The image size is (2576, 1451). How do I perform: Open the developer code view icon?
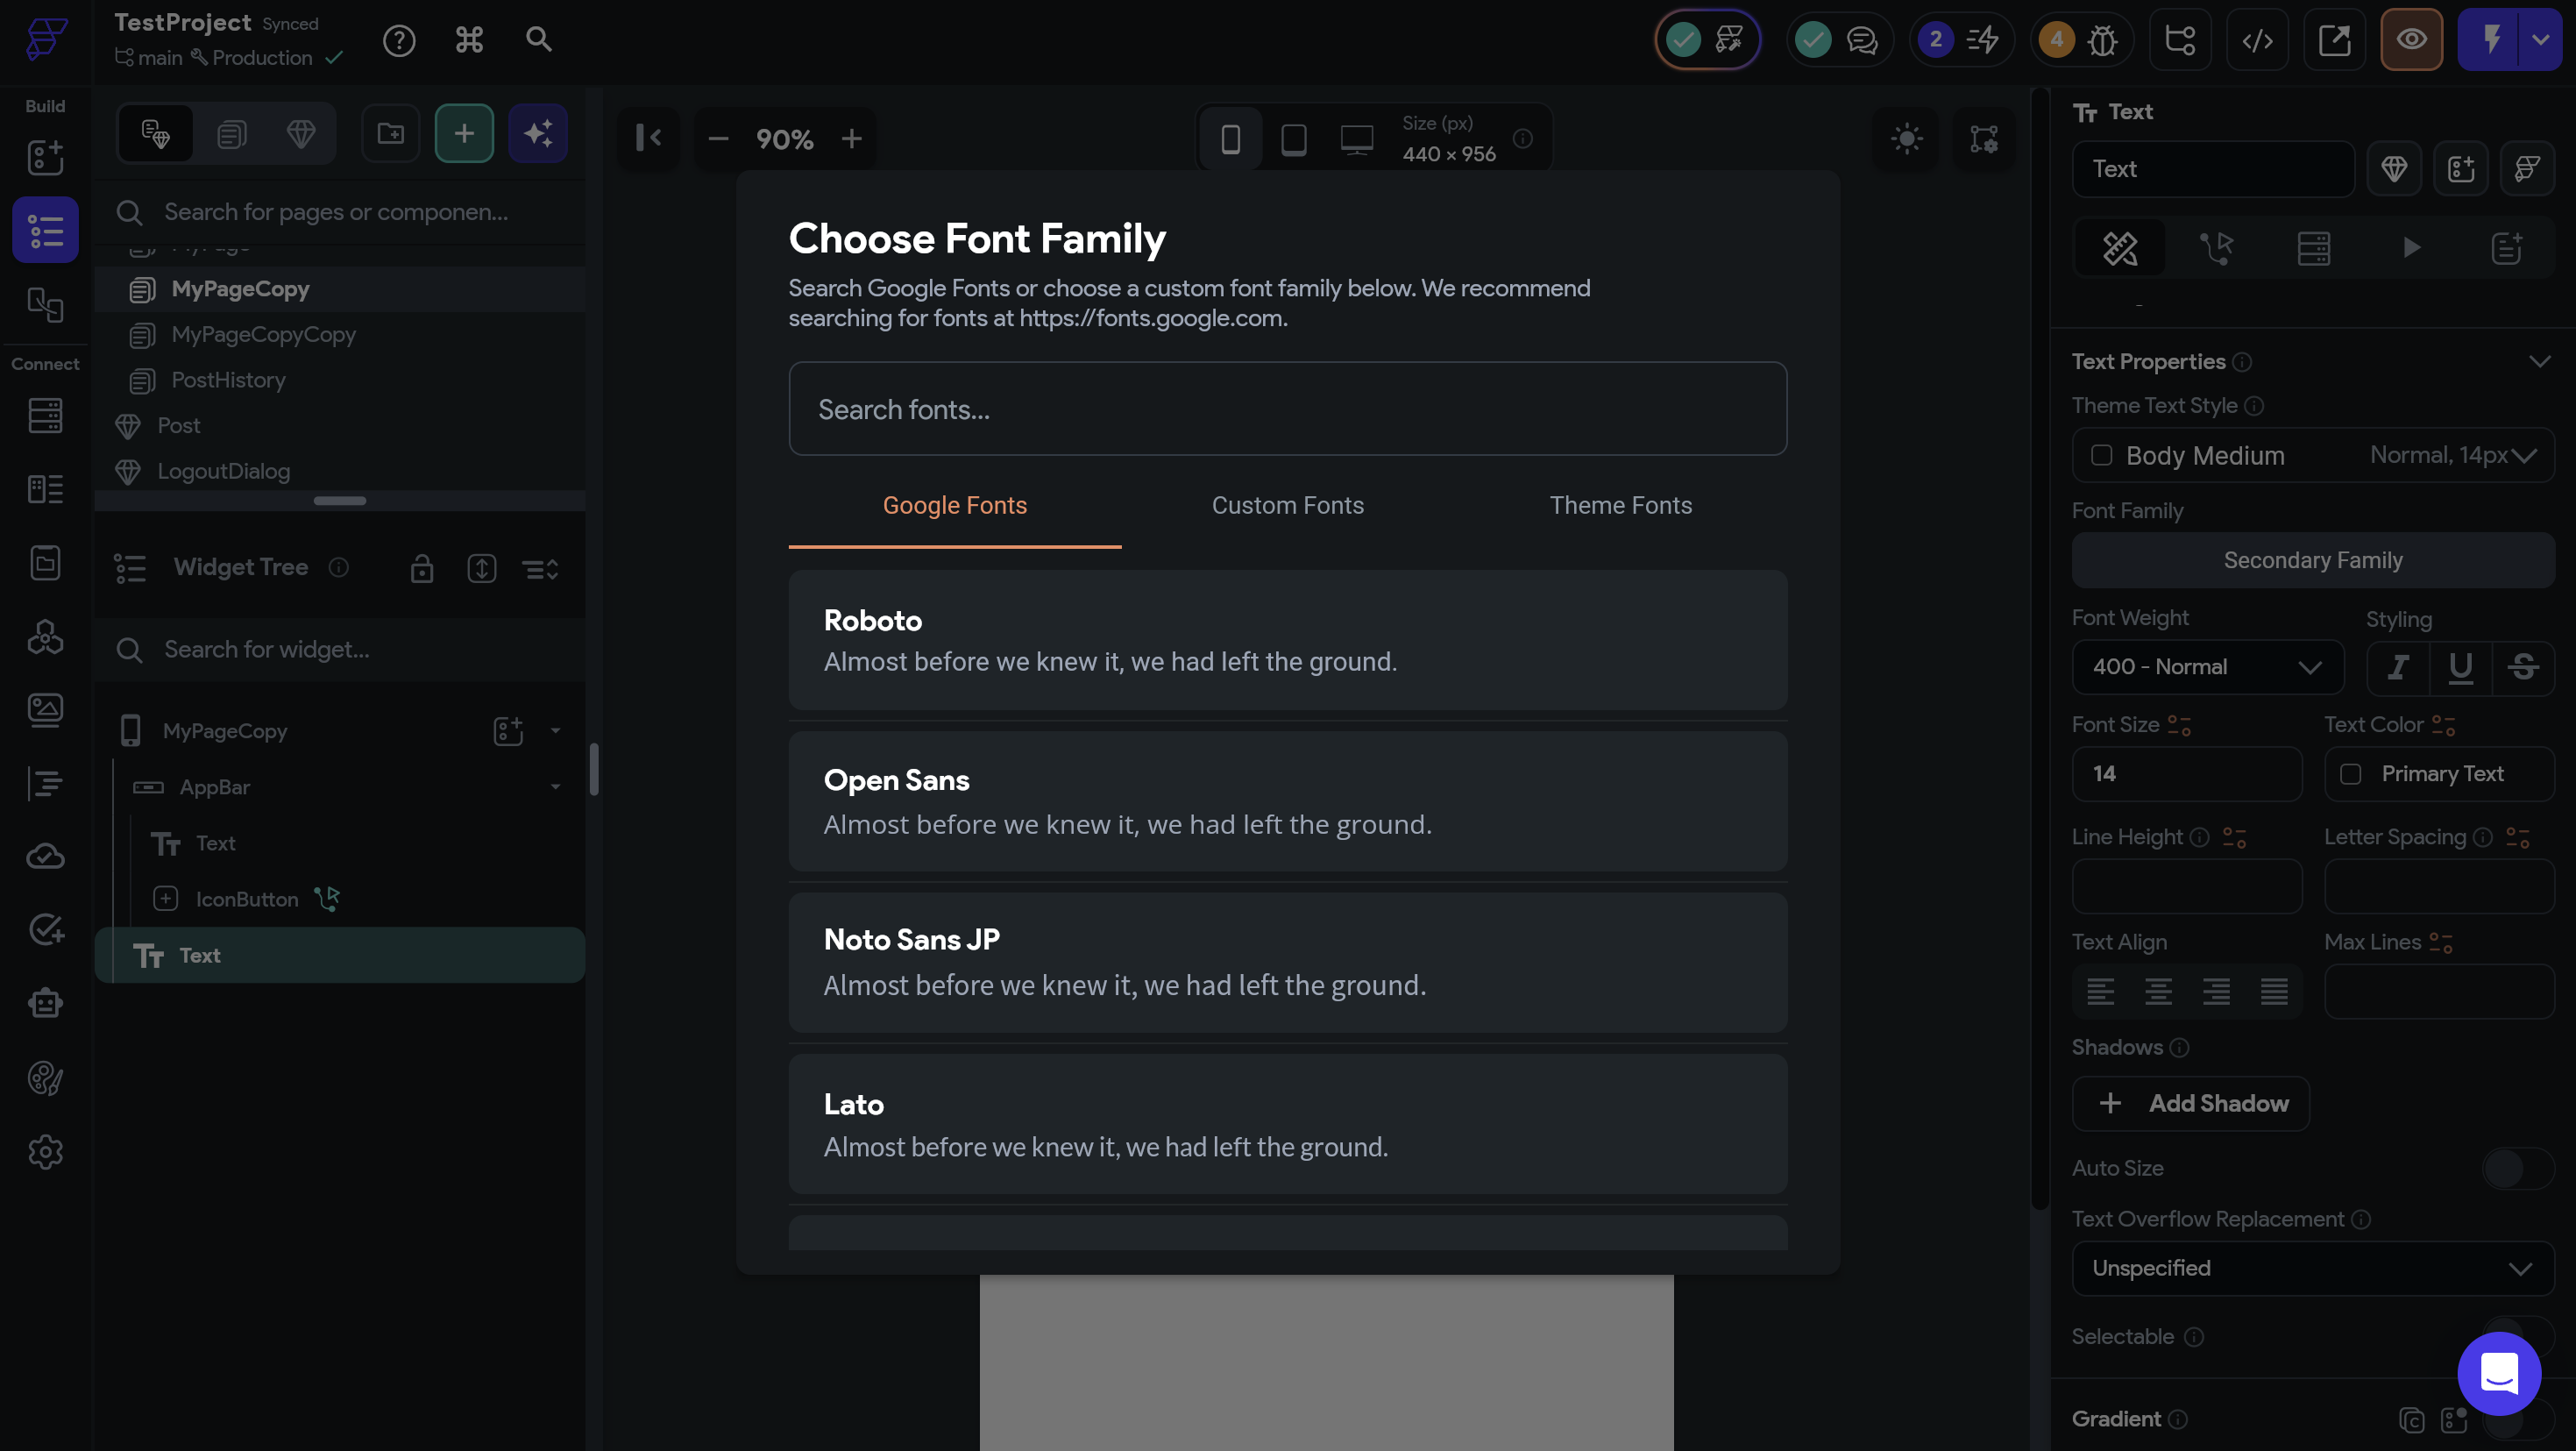coord(2257,40)
